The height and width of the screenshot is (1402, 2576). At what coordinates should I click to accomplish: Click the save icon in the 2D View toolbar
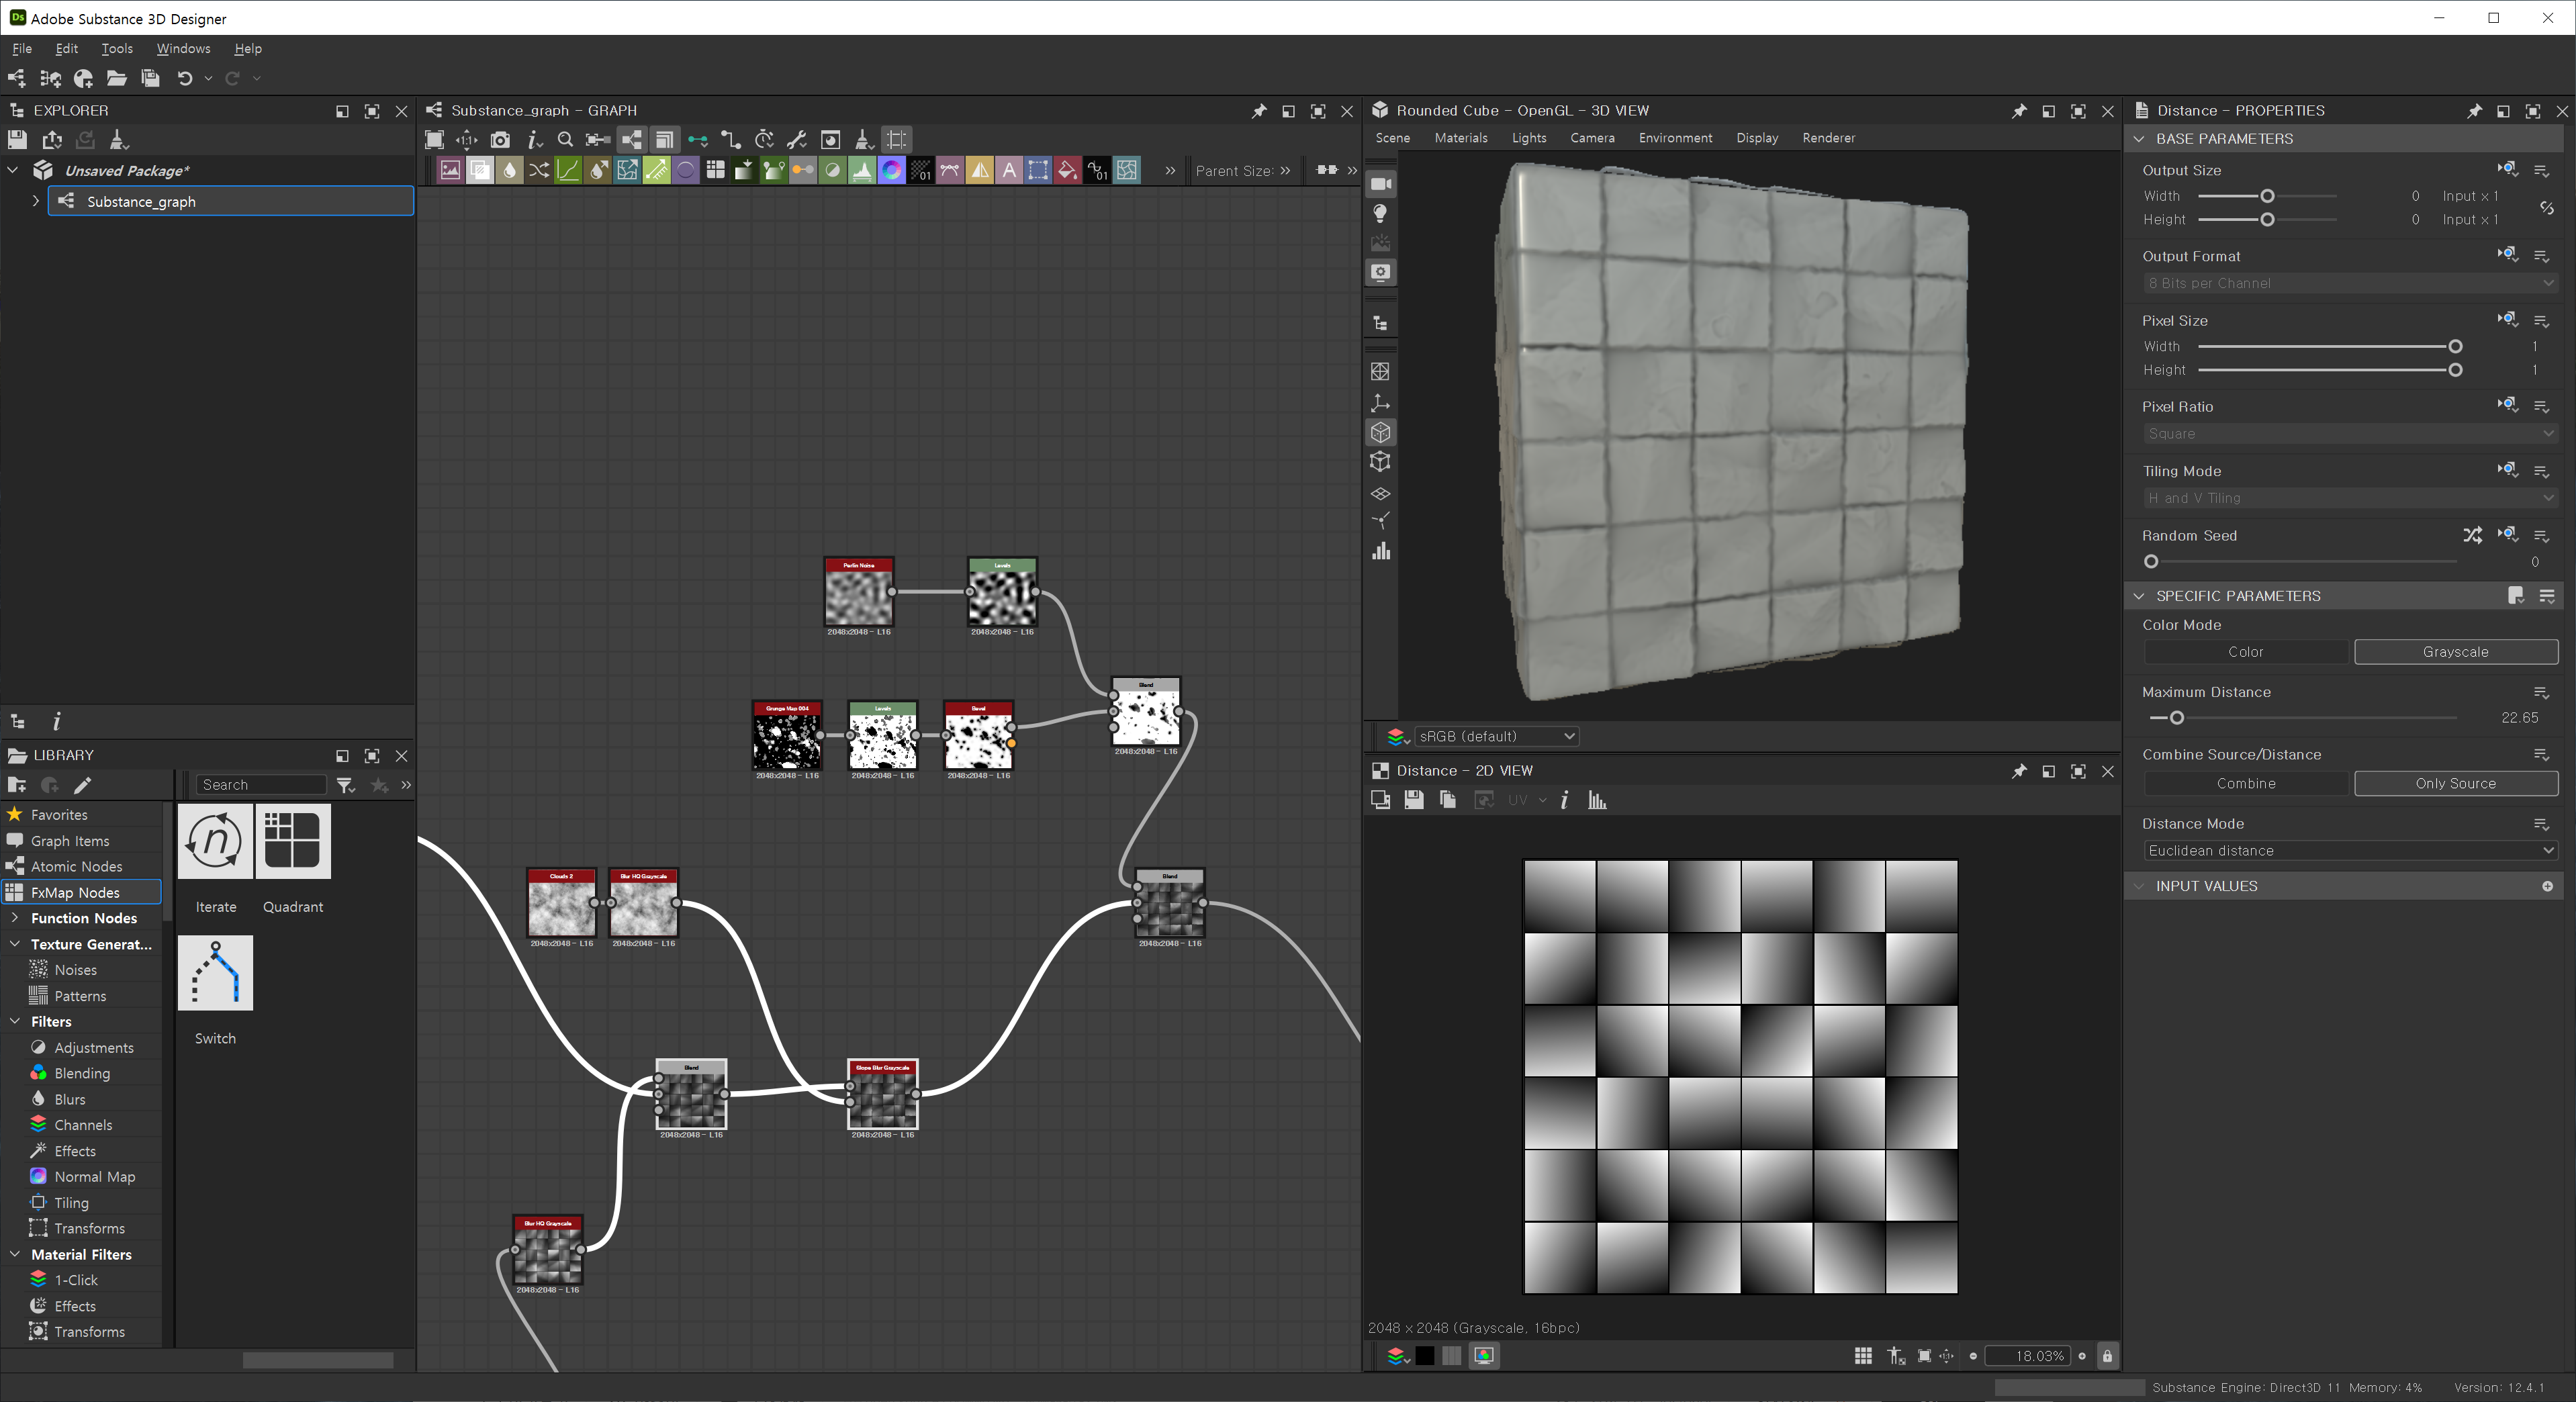1413,800
